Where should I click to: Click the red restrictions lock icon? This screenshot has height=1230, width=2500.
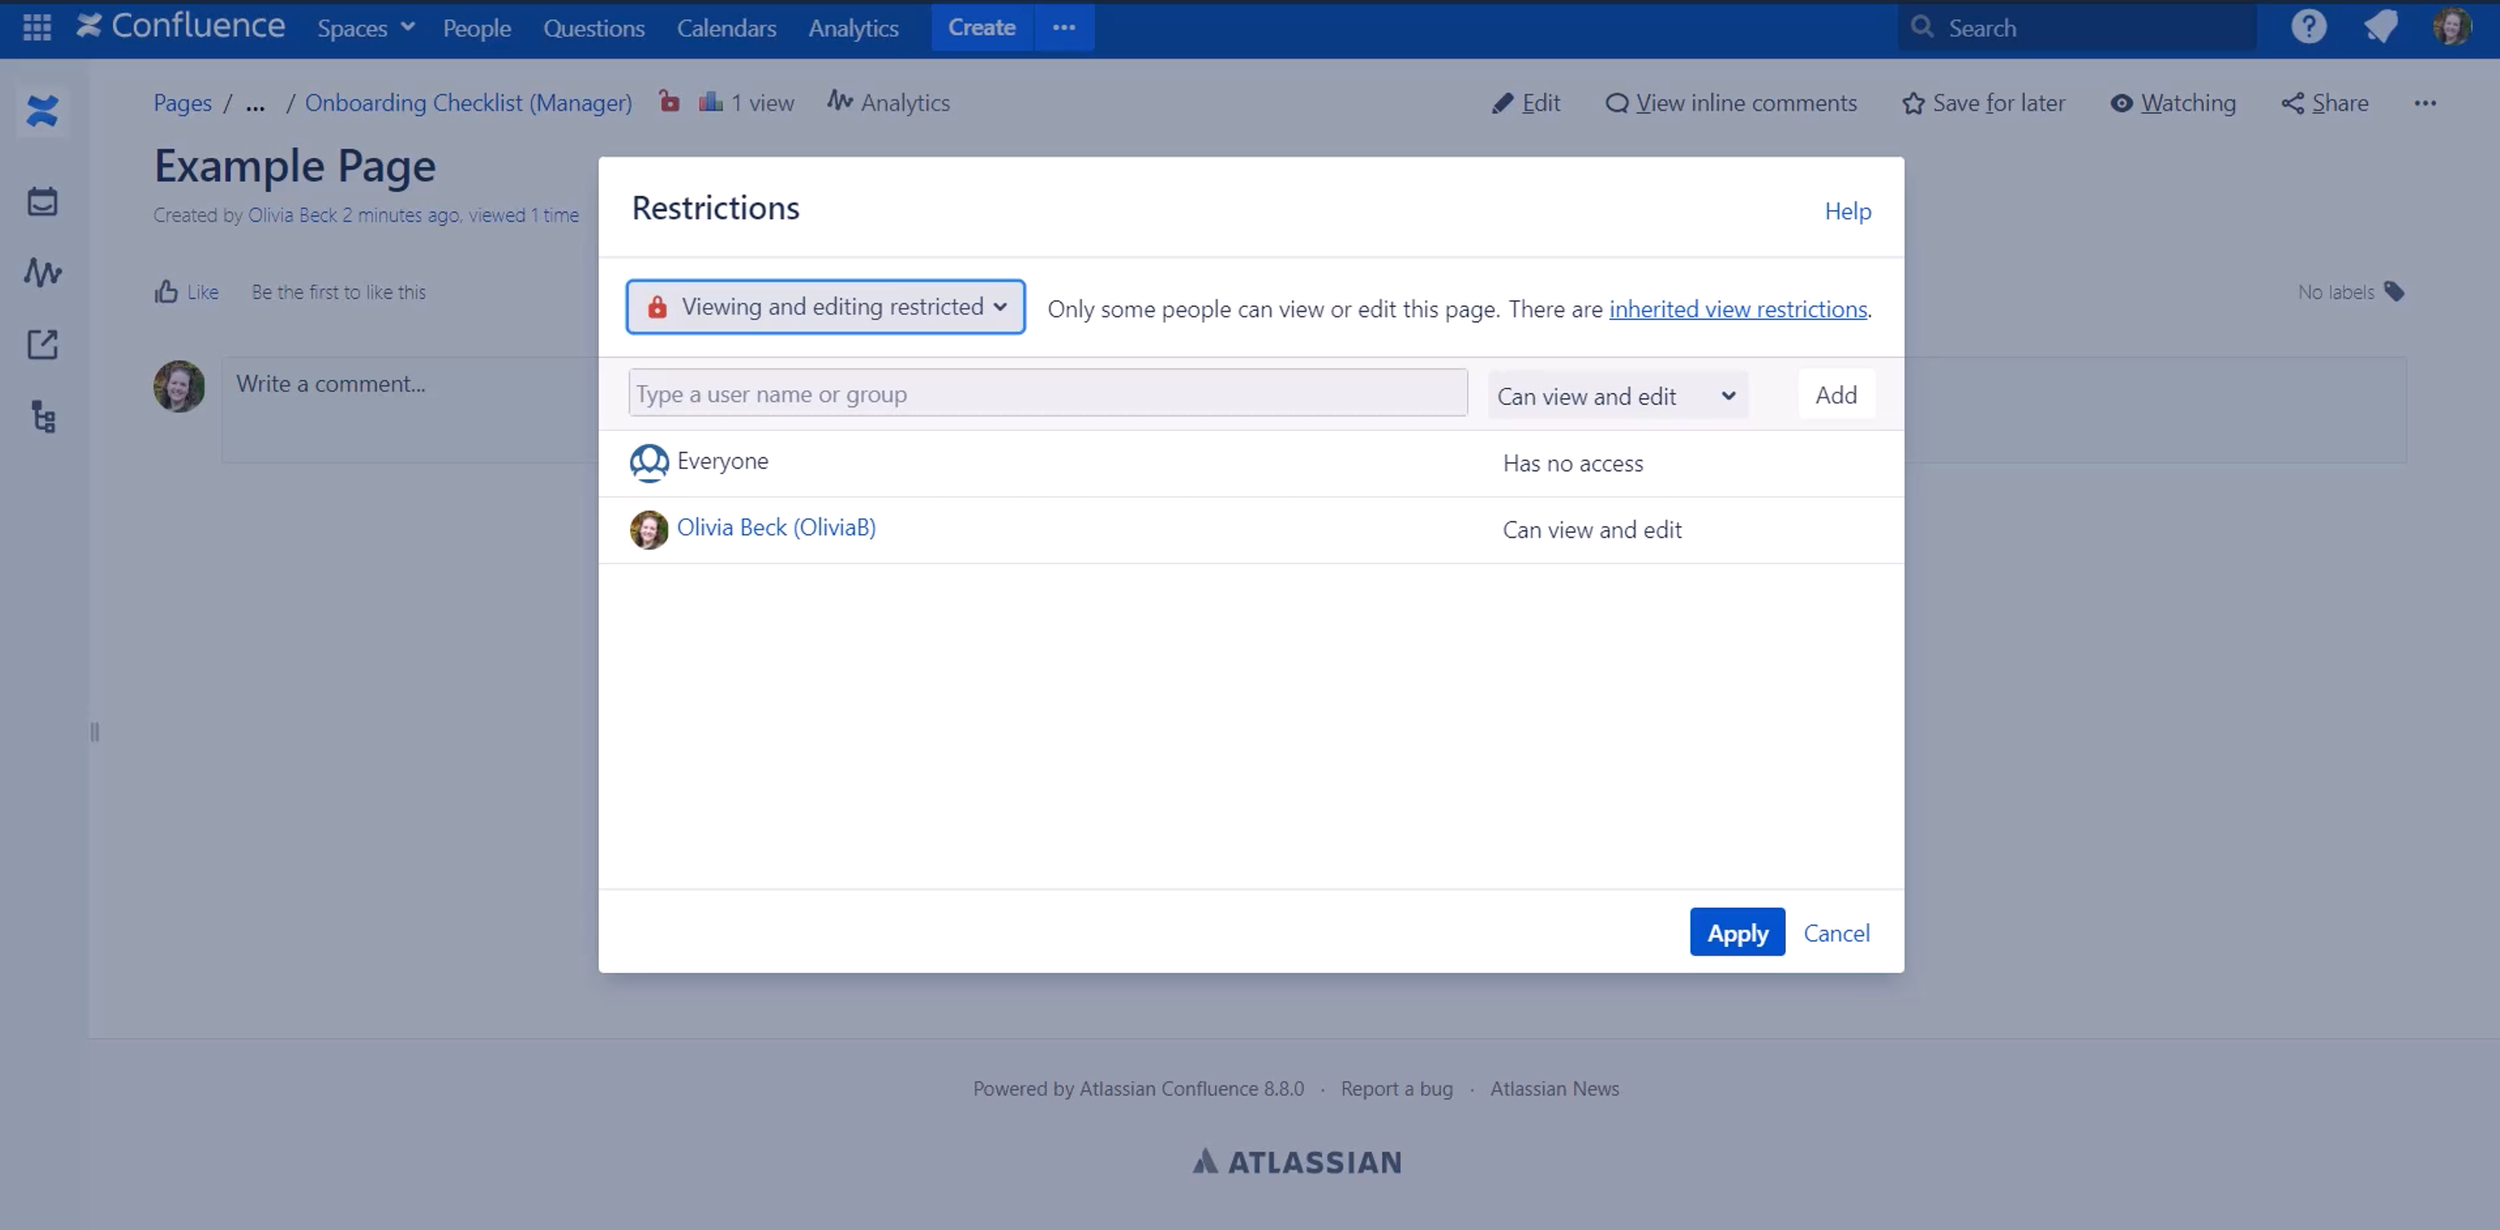click(668, 101)
